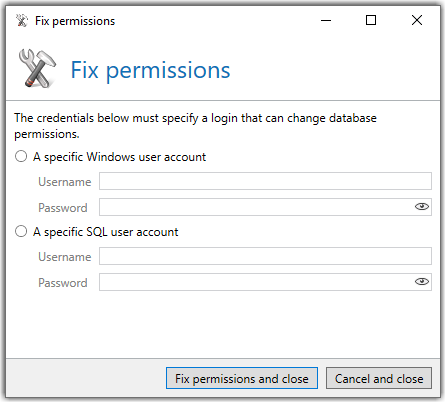Choose the specific SQL user account radio button

(x=21, y=231)
